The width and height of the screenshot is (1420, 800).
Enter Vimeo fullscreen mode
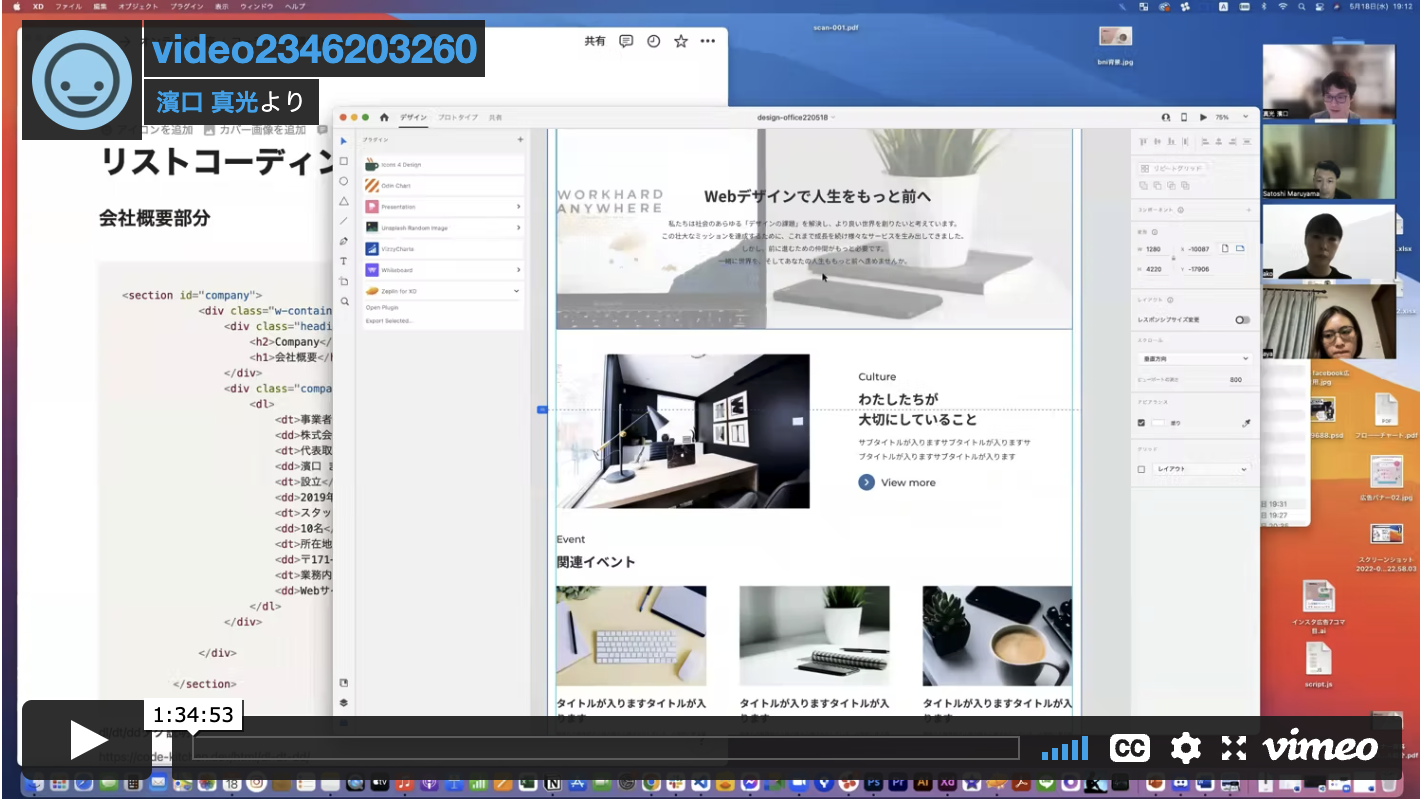1233,748
